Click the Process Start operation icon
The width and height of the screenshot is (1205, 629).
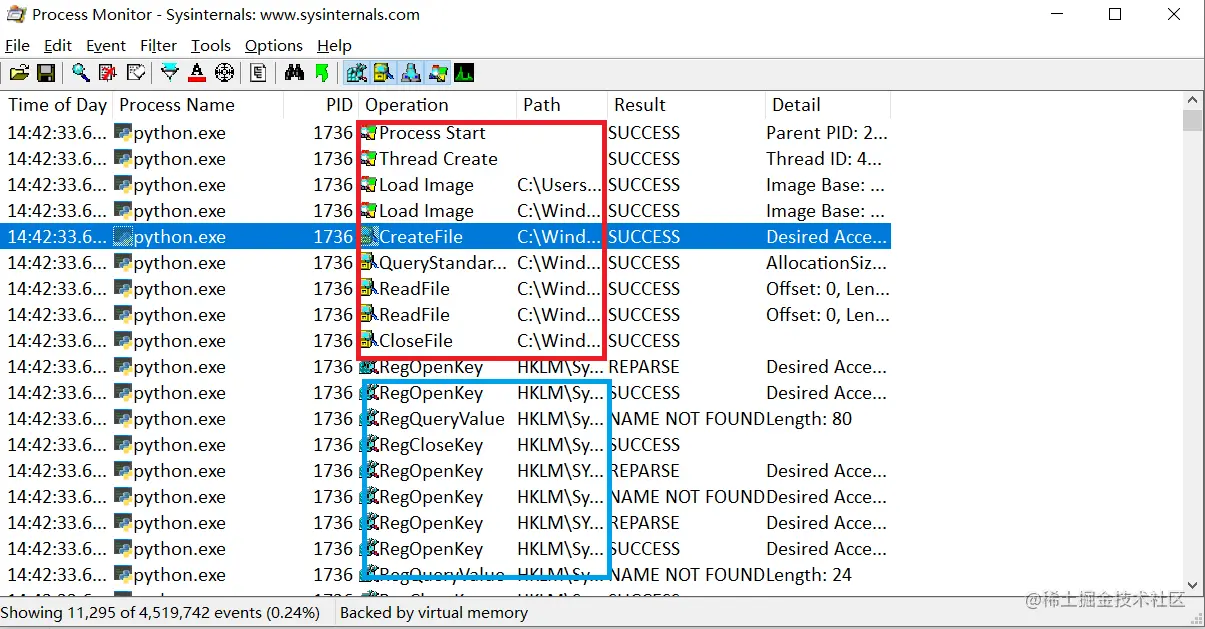pos(369,133)
